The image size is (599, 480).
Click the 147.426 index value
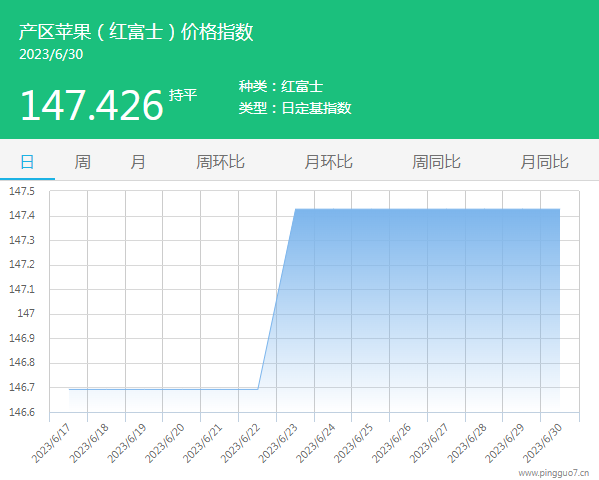92,105
